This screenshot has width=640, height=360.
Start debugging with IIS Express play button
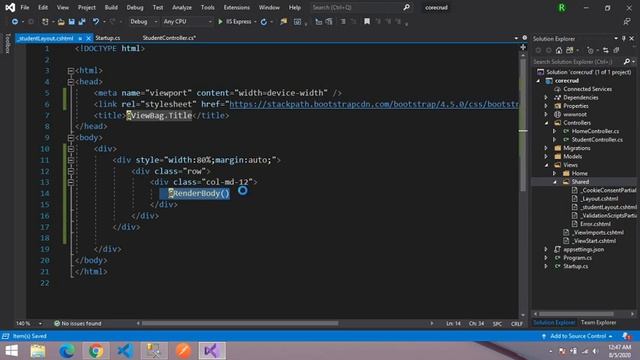tap(220, 22)
